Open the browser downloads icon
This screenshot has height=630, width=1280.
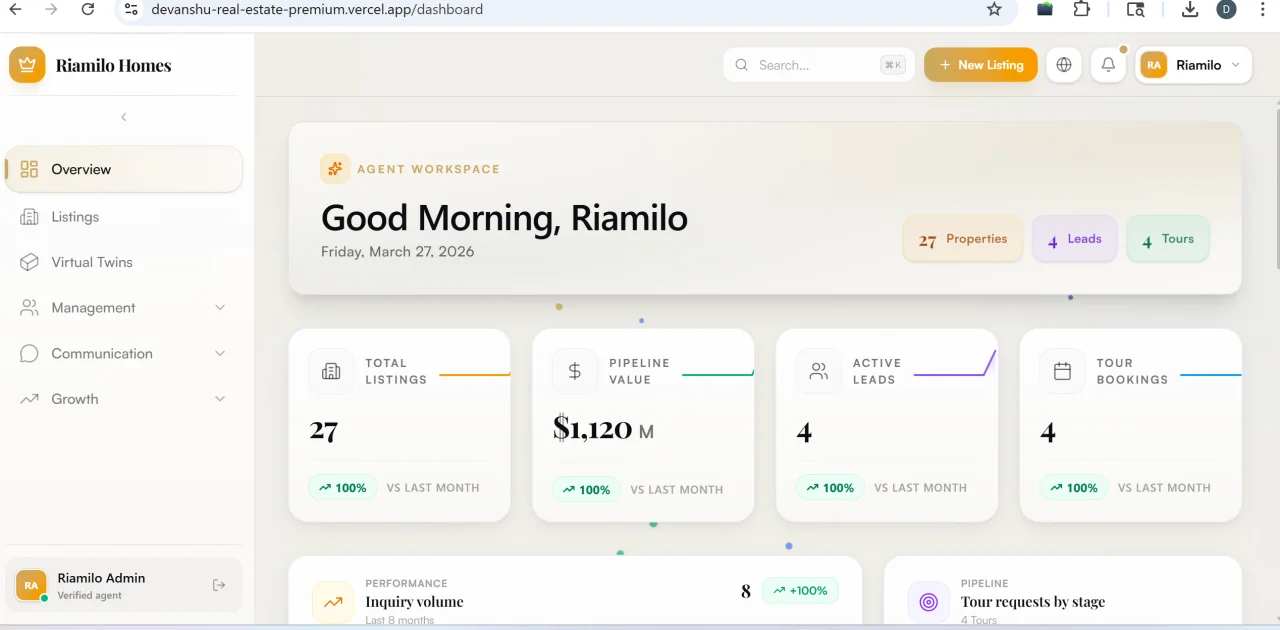[x=1190, y=9]
